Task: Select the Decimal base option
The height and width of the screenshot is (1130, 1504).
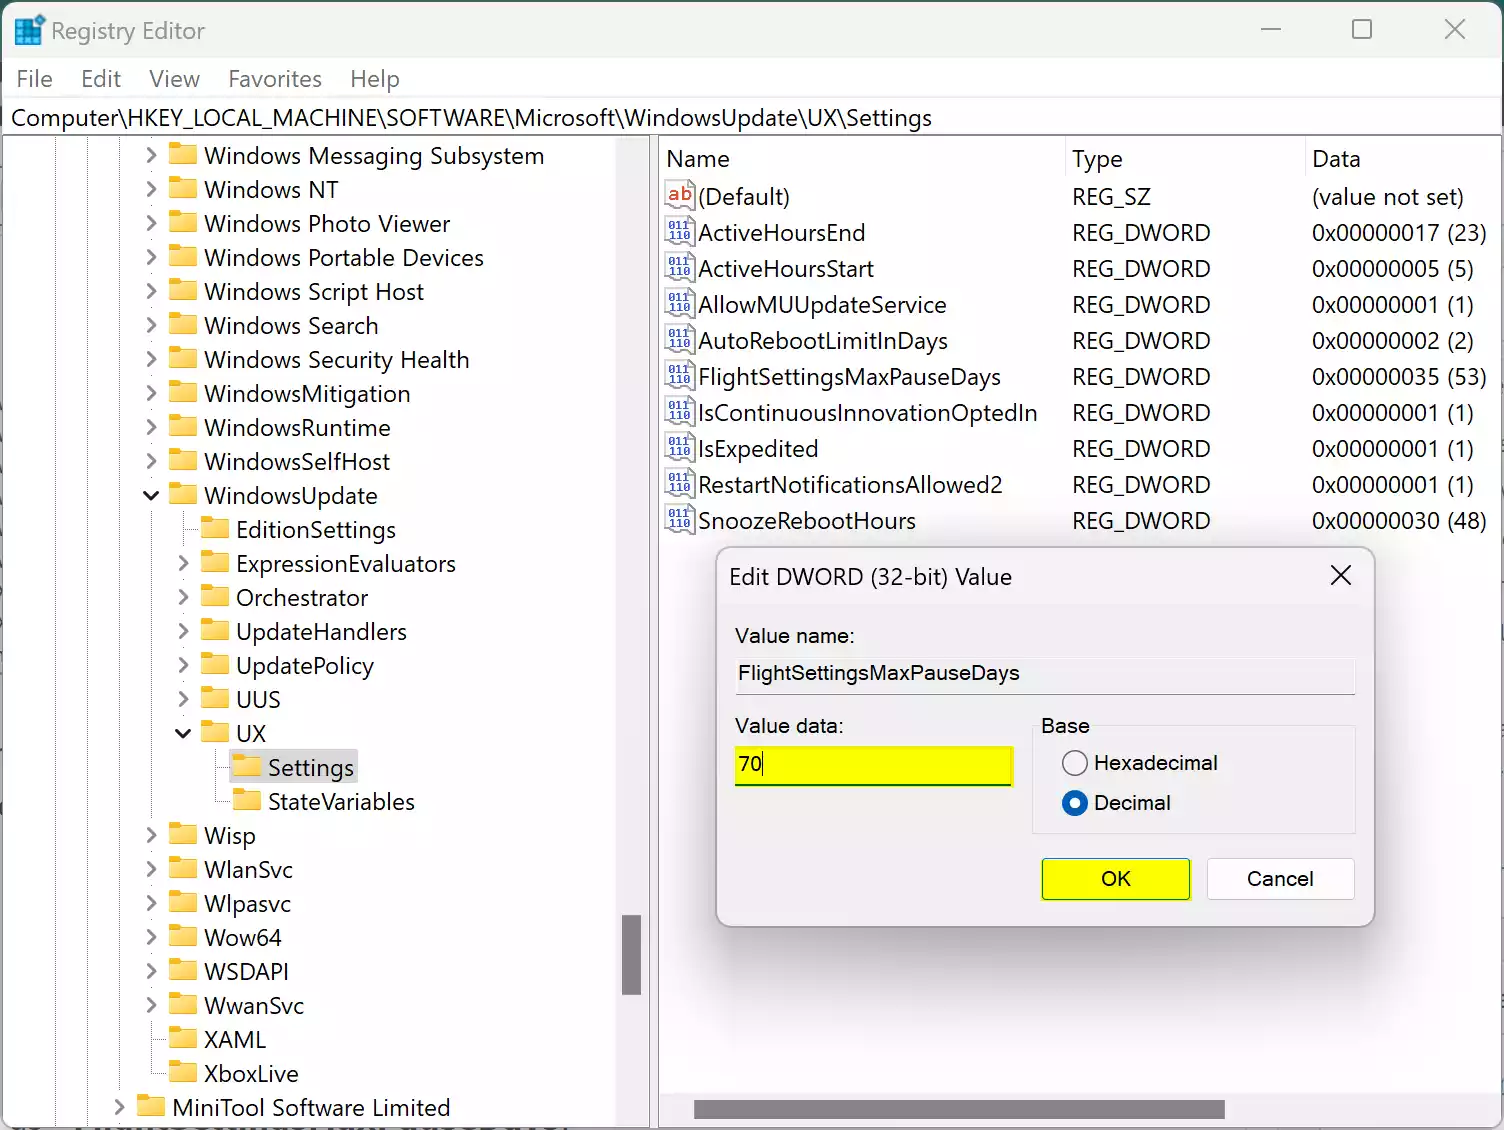Action: point(1075,803)
